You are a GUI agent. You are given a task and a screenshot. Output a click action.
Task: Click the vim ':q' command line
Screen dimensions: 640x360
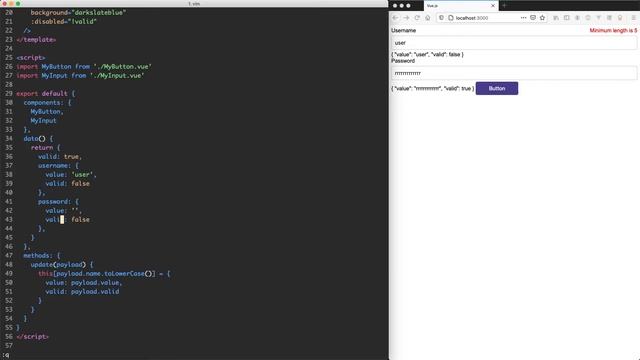[6, 355]
